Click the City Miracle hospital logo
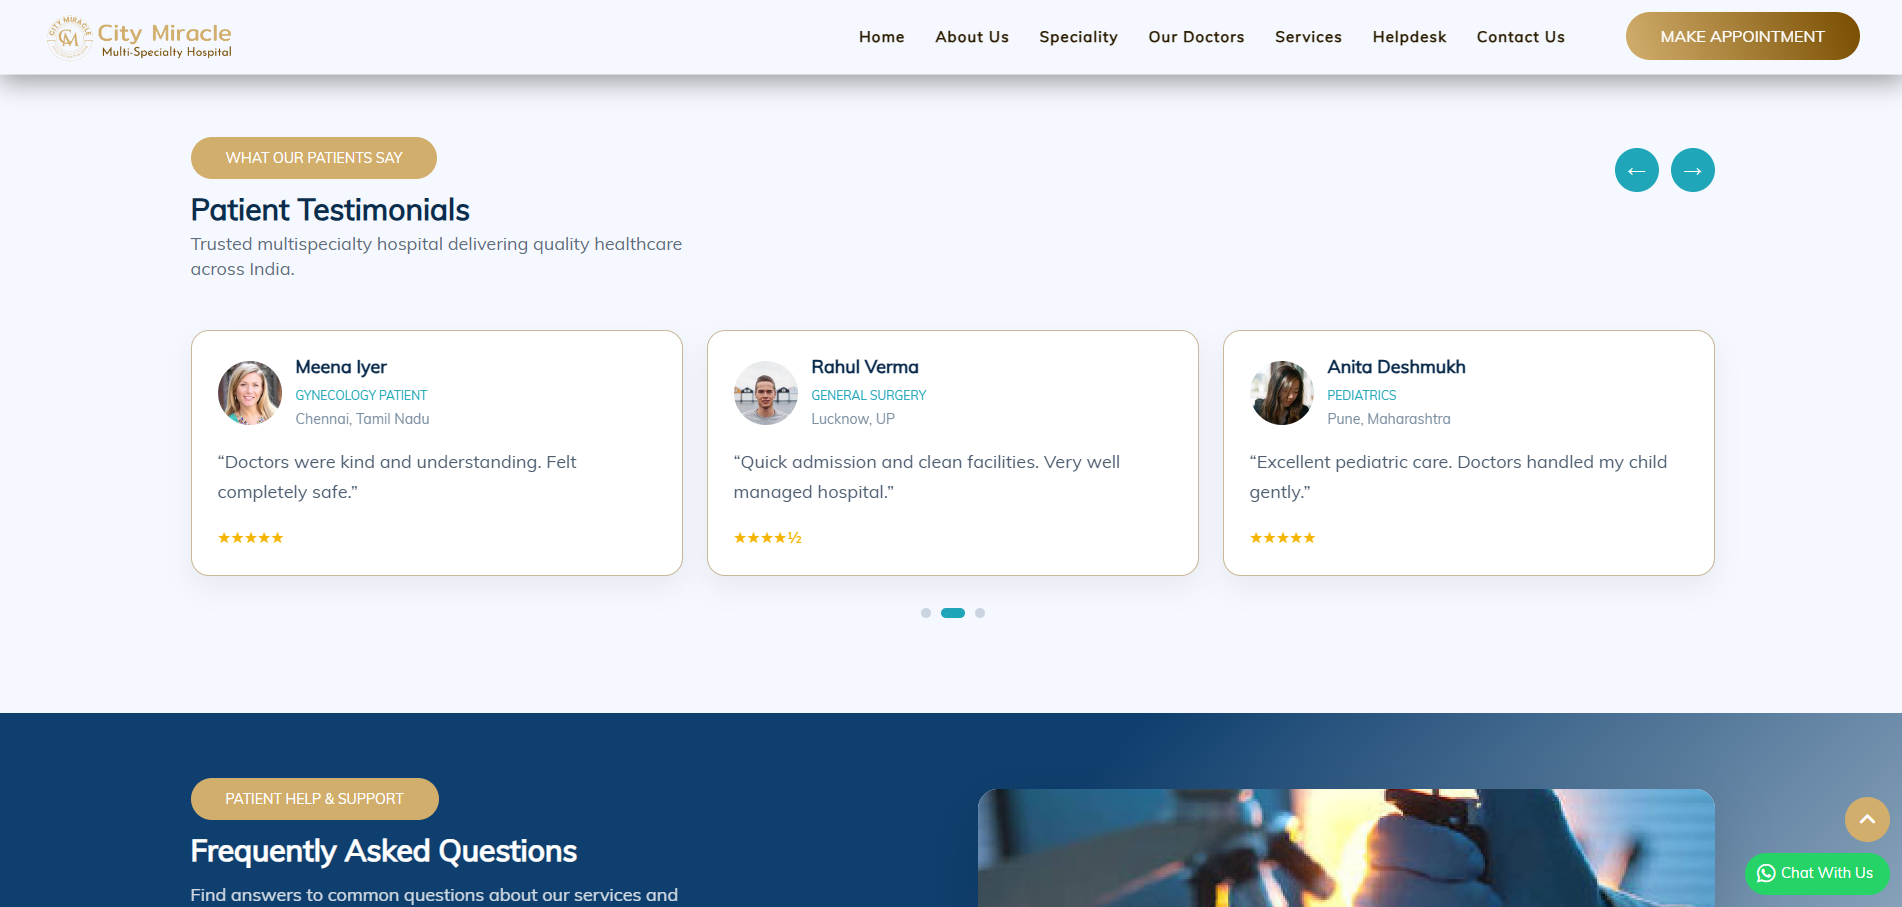The height and width of the screenshot is (907, 1902). pos(140,38)
